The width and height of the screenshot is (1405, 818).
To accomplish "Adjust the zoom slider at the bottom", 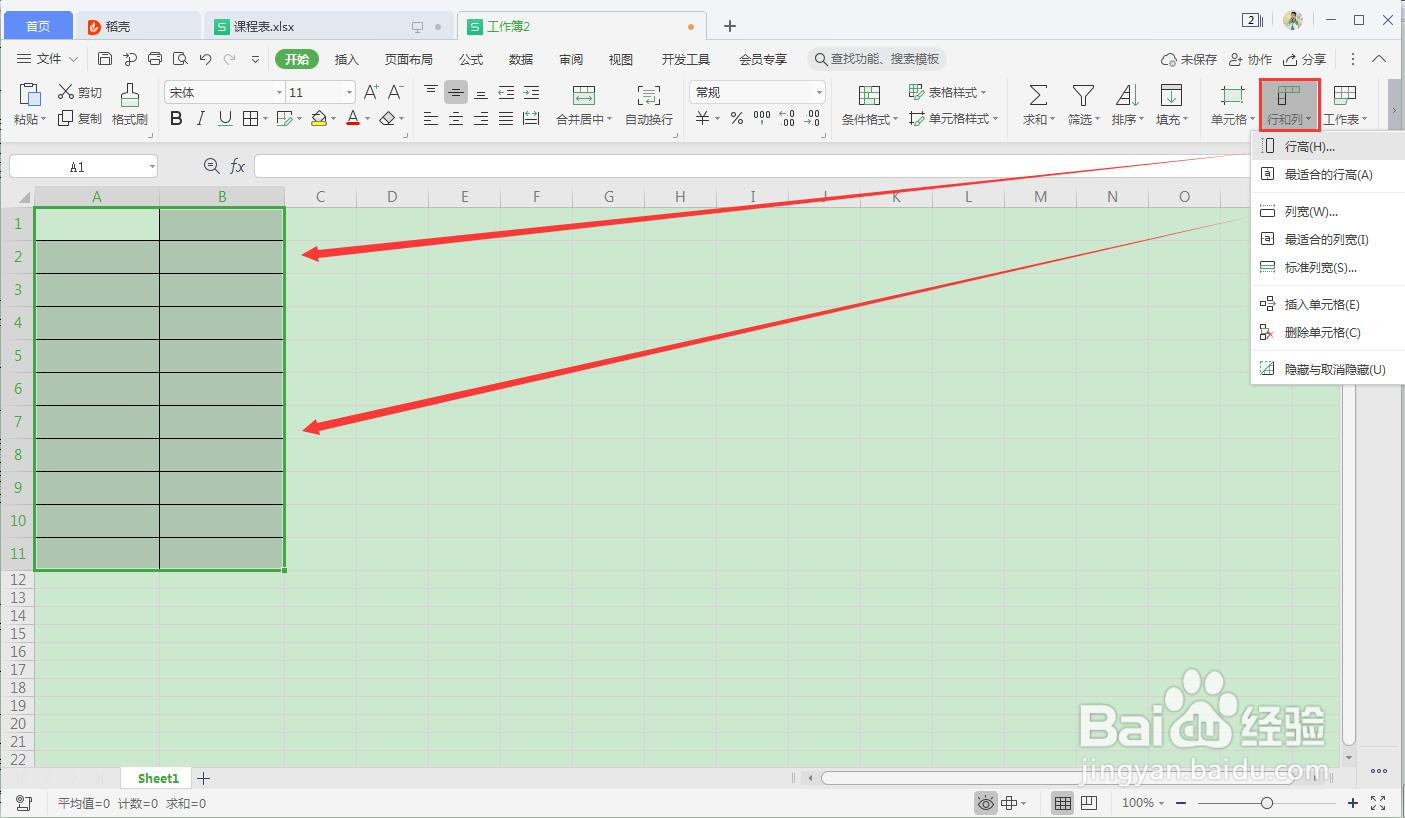I will [1268, 802].
